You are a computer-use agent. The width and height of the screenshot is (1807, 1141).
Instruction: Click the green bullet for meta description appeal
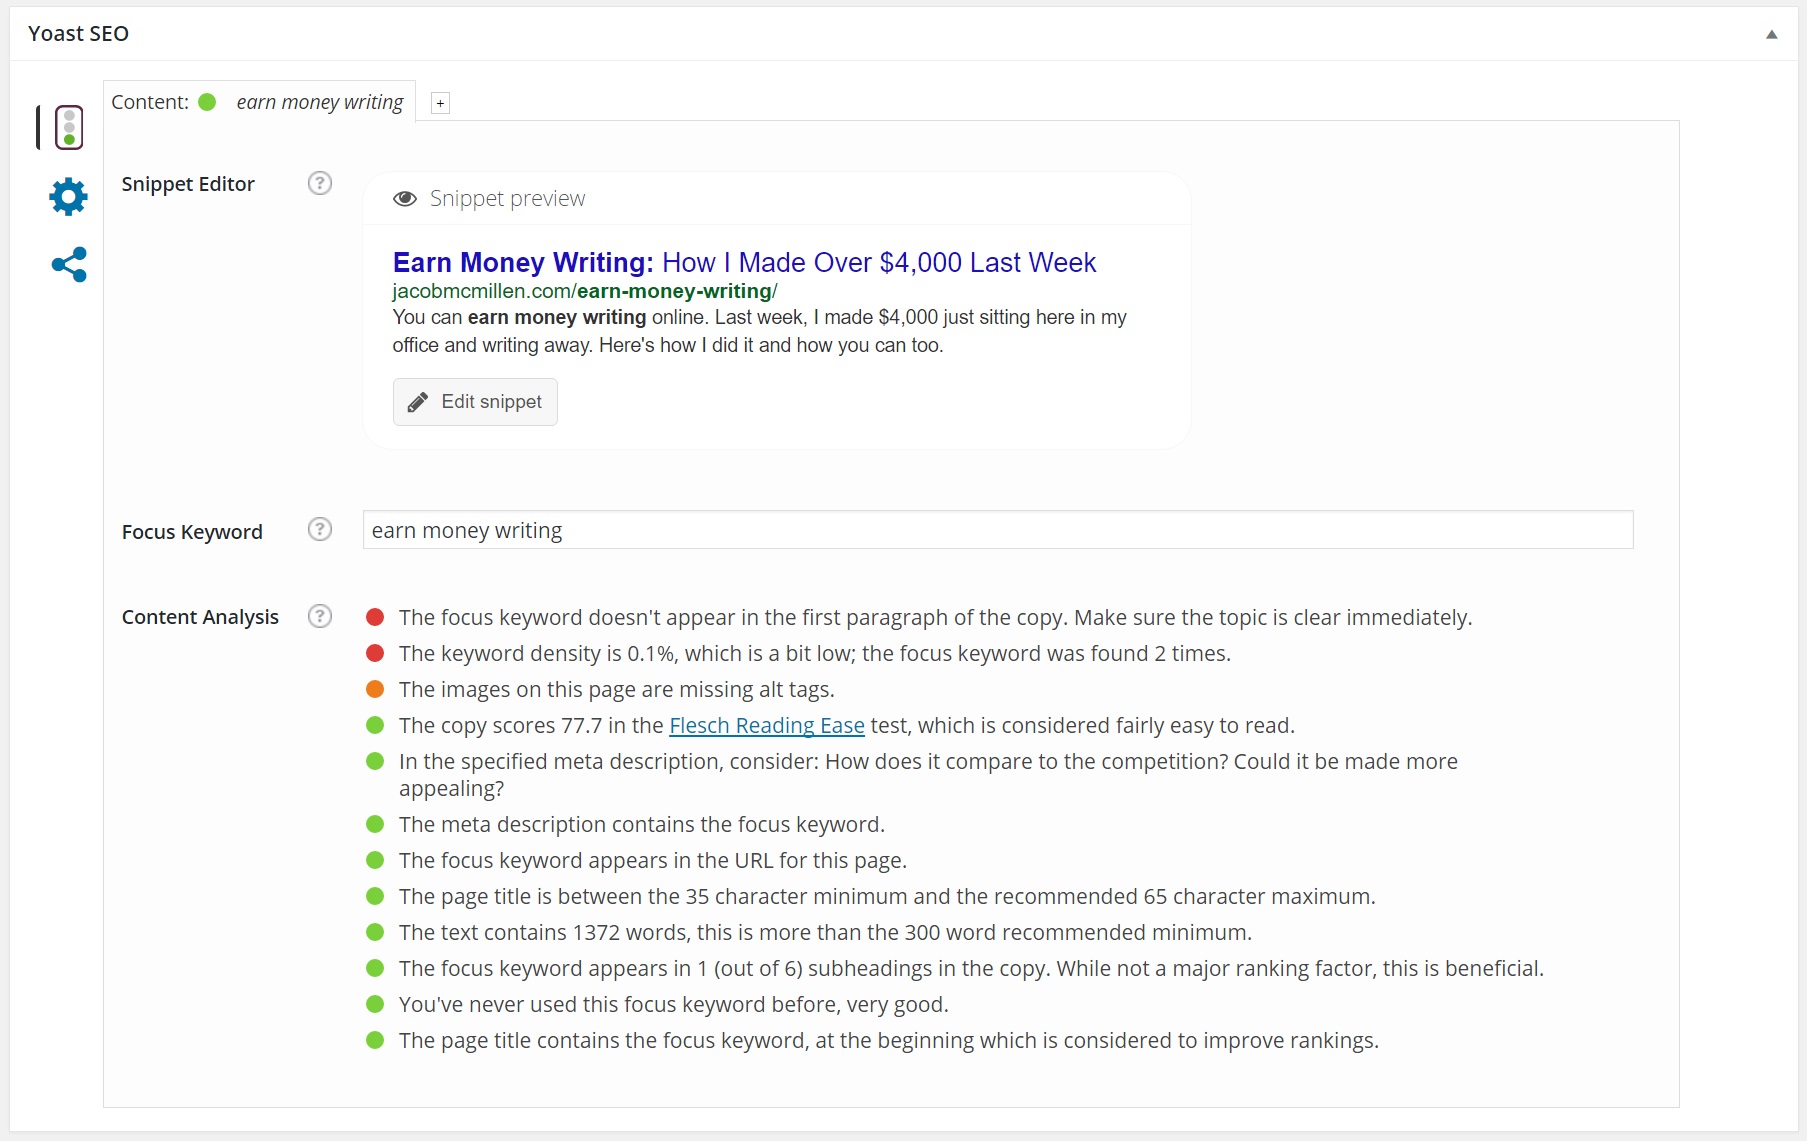375,761
